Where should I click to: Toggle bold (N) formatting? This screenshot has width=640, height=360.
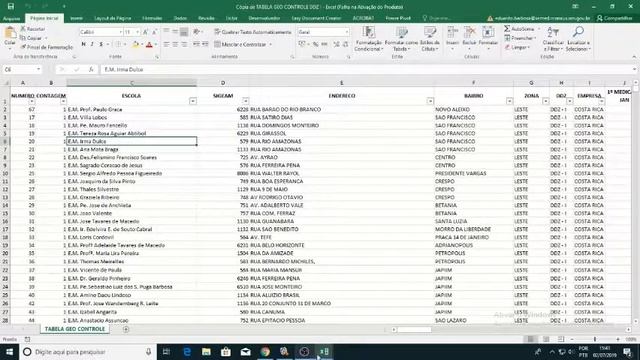84,44
